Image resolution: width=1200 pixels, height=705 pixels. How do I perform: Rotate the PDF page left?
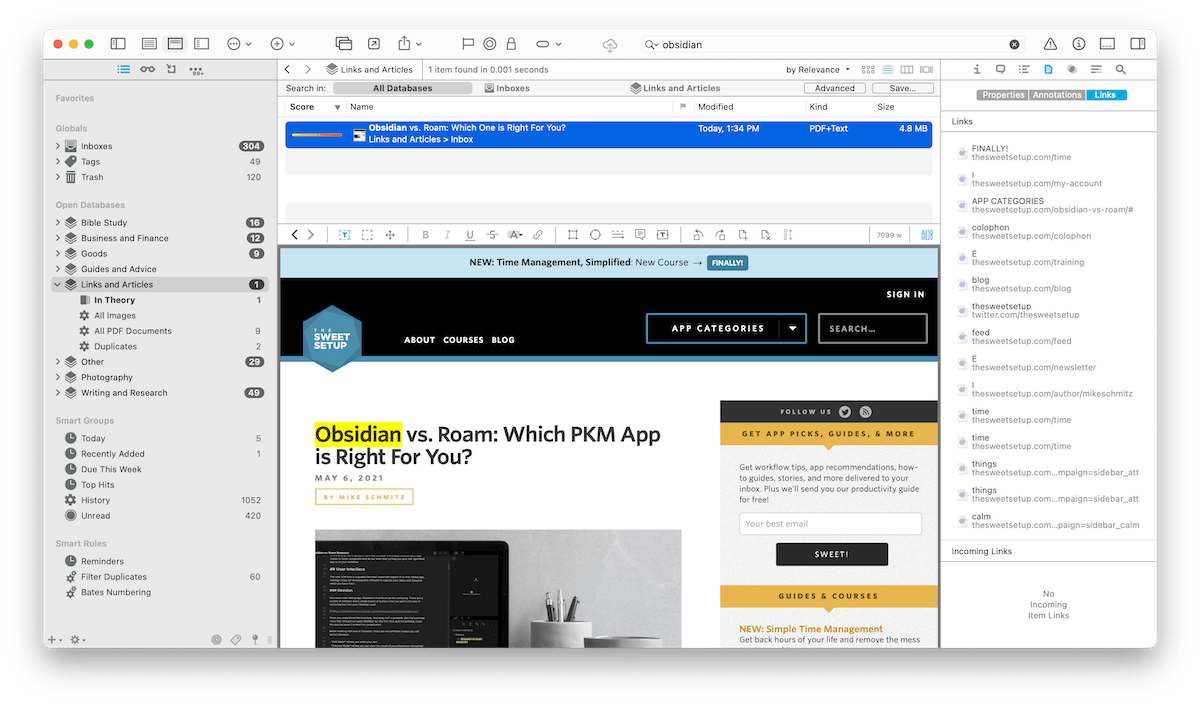point(697,235)
